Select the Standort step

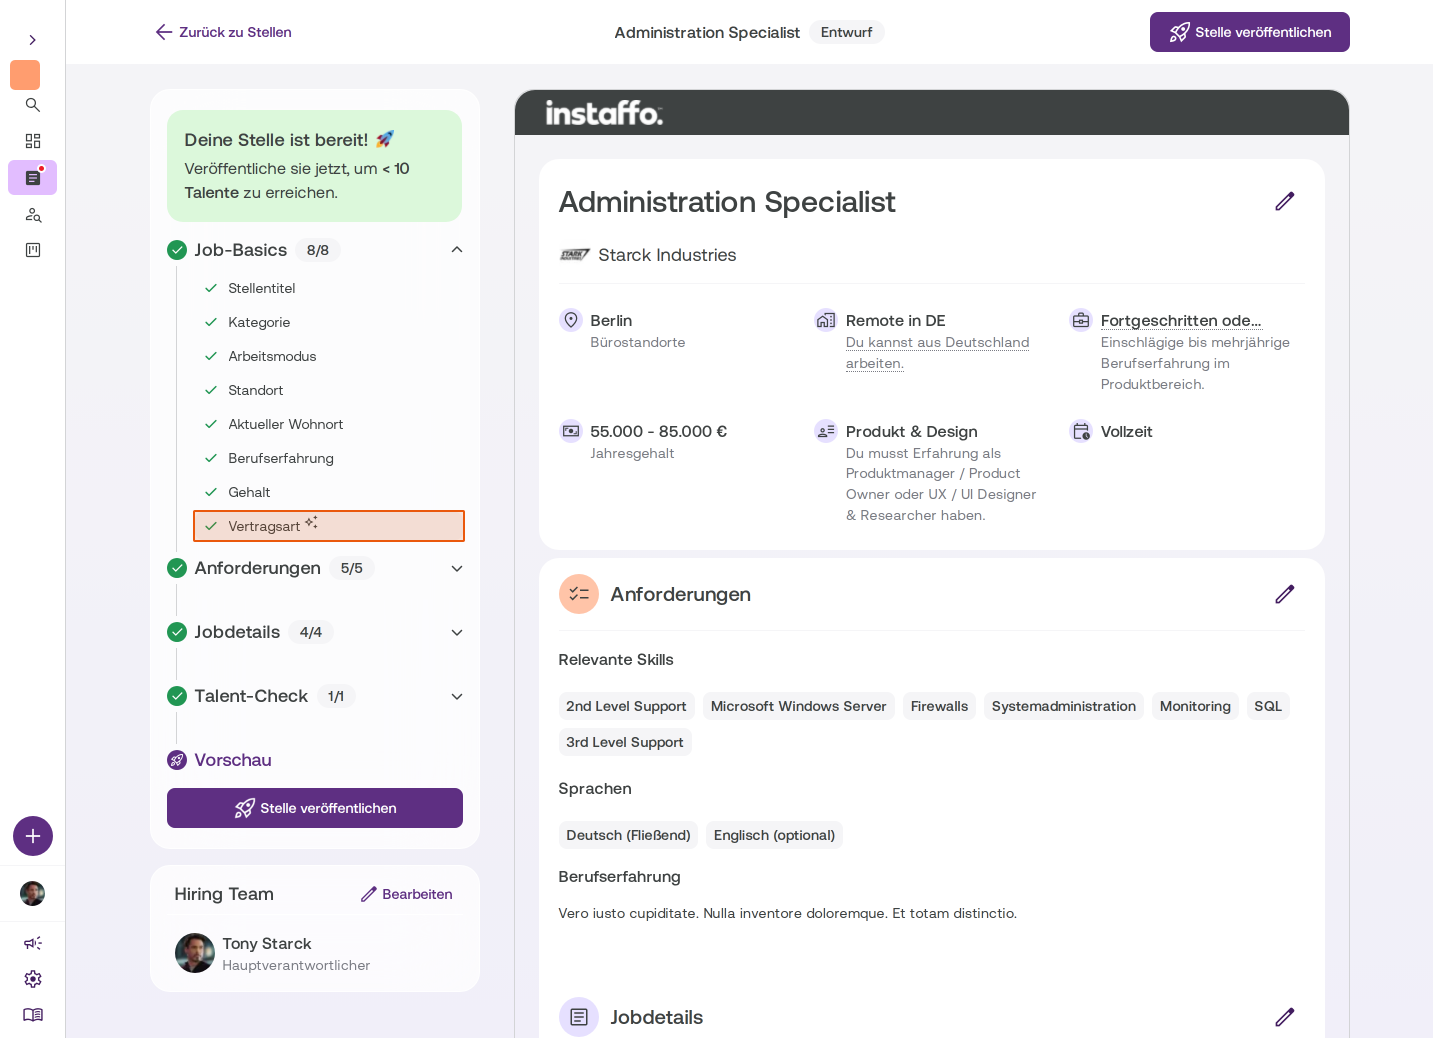pos(329,390)
